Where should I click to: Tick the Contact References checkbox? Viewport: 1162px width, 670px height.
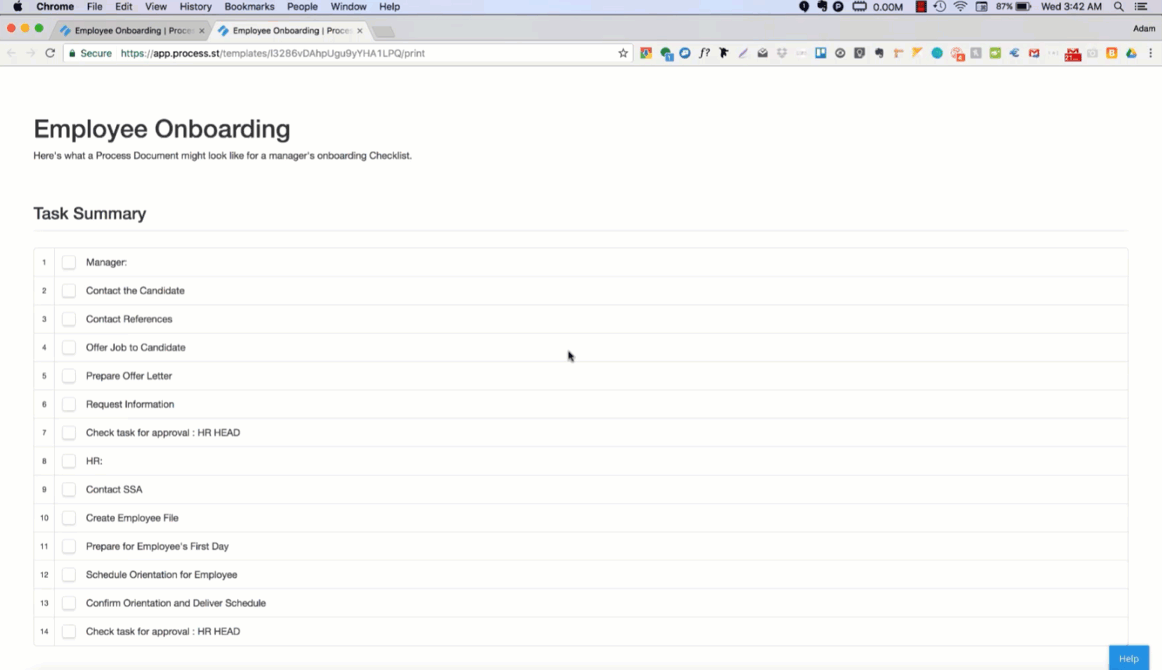pos(69,319)
